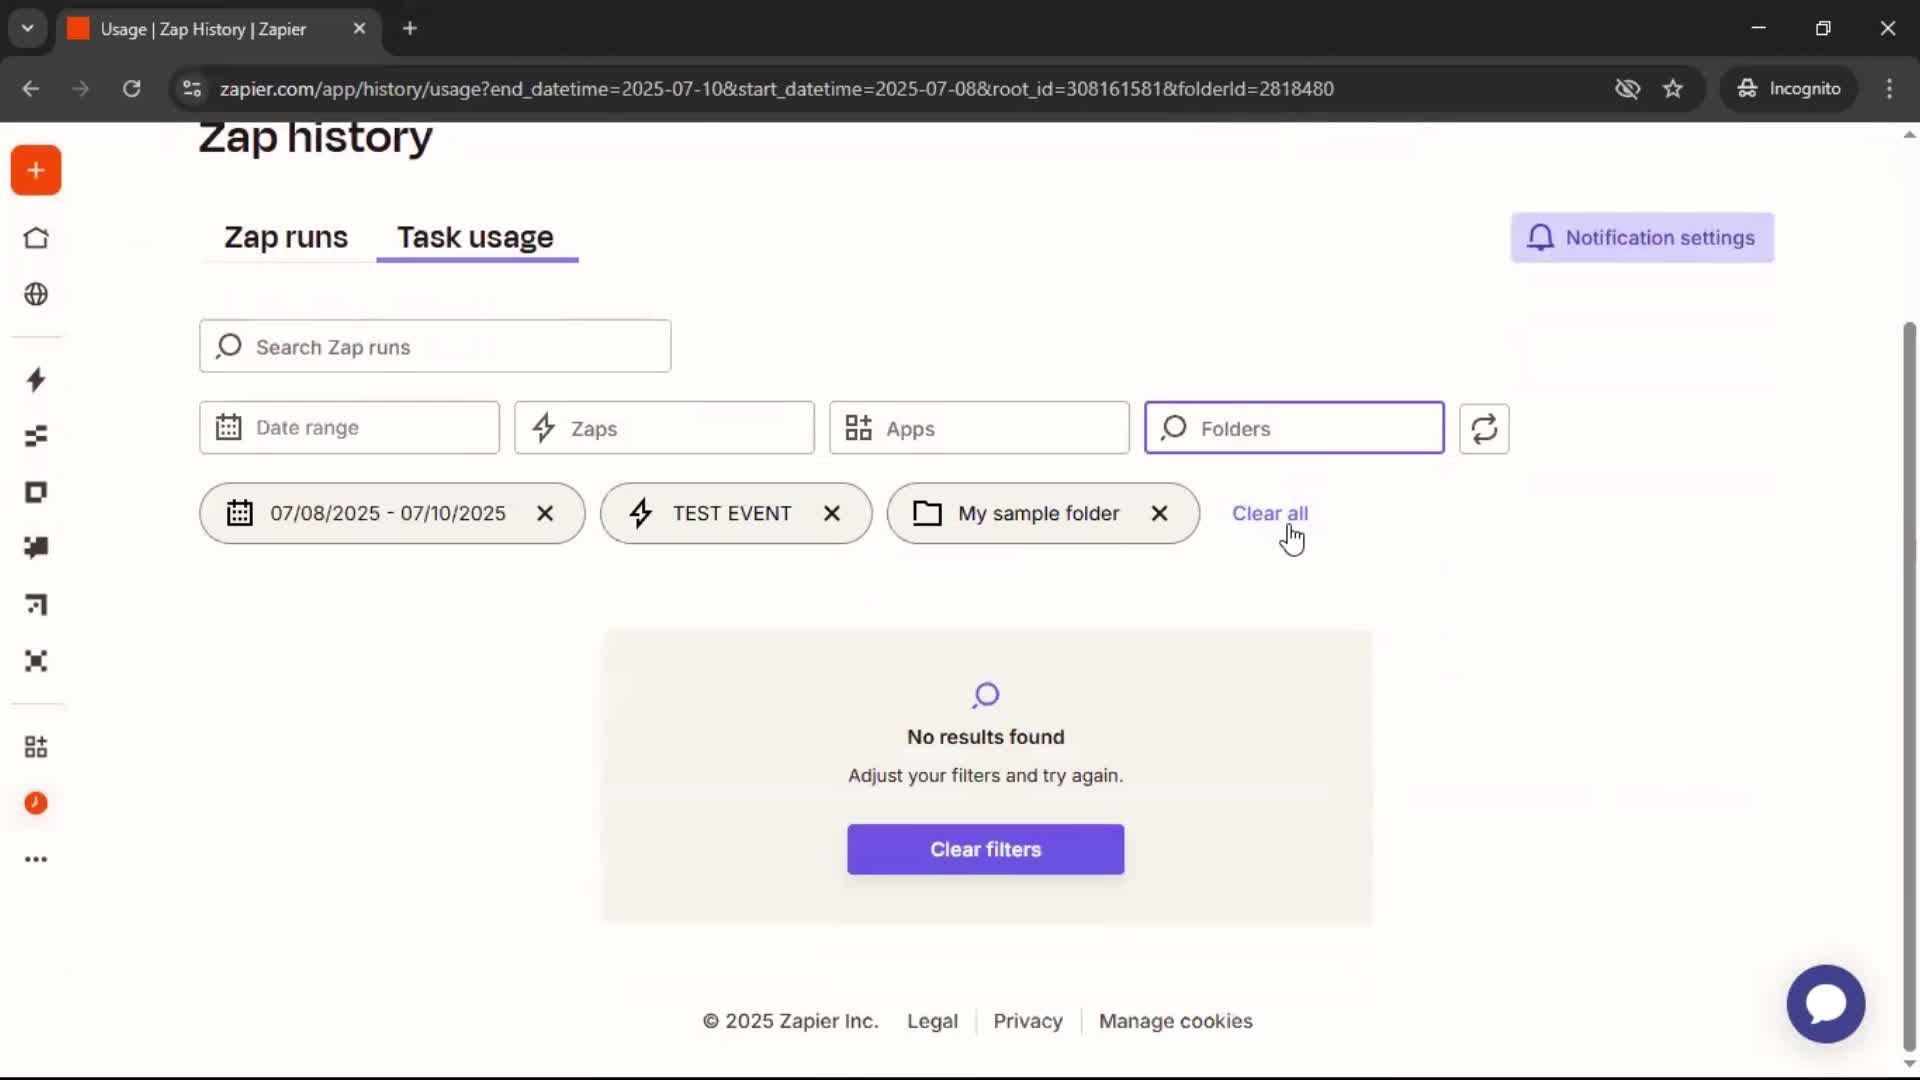Click the TEST EVENT chip label
This screenshot has width=1920, height=1080.
pyautogui.click(x=731, y=513)
